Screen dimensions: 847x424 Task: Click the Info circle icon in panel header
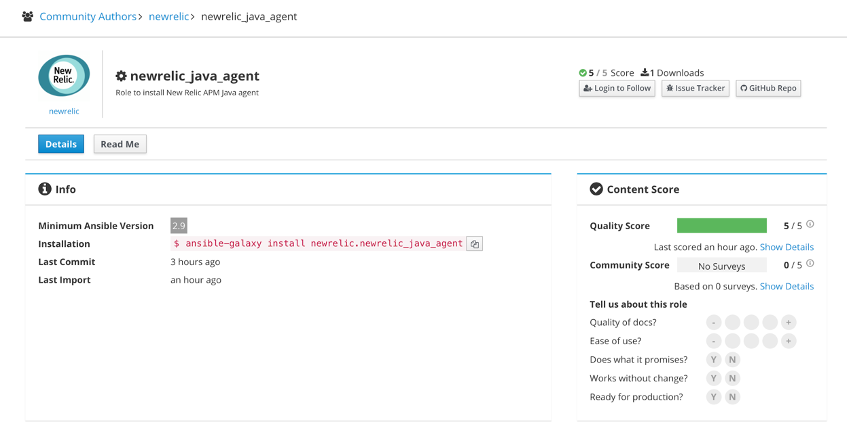click(x=44, y=189)
